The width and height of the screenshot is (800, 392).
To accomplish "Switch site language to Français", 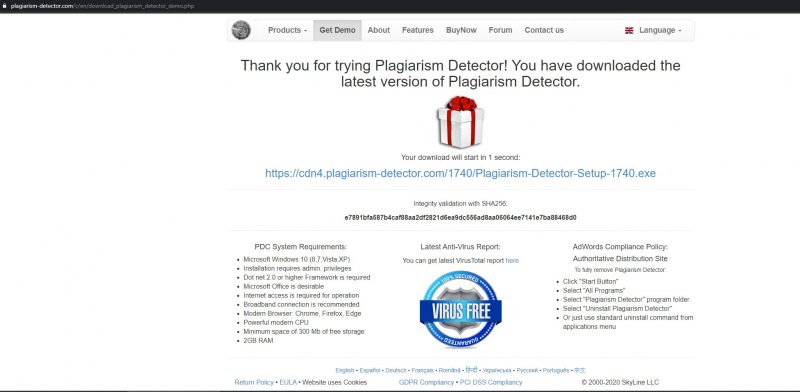I will (x=422, y=370).
